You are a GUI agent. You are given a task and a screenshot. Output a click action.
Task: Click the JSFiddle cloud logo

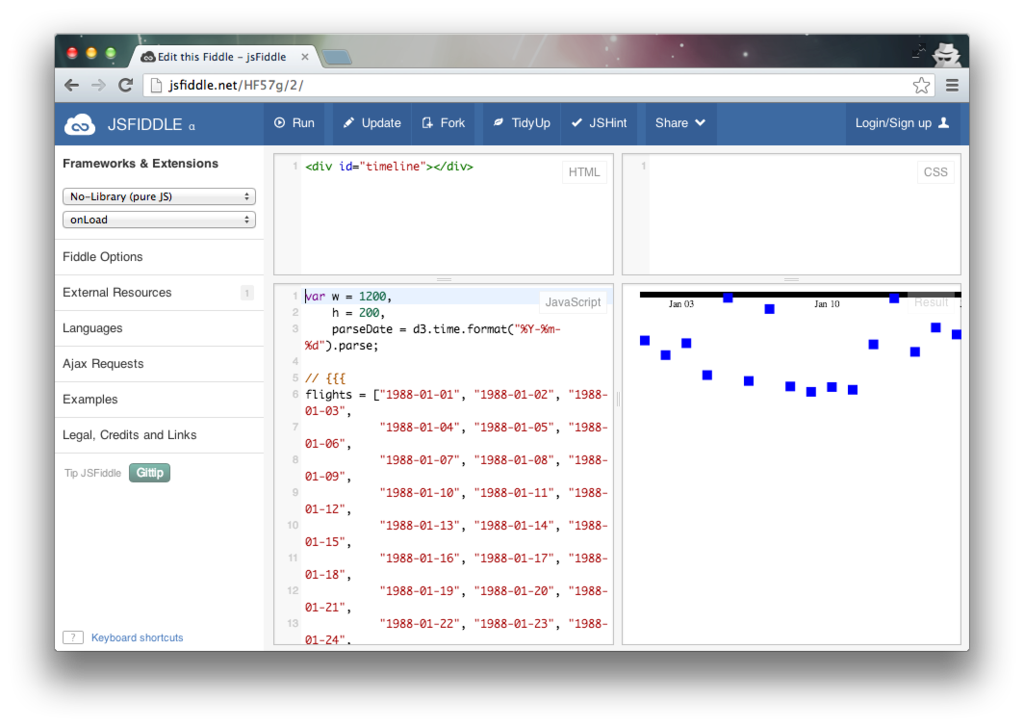[x=80, y=124]
